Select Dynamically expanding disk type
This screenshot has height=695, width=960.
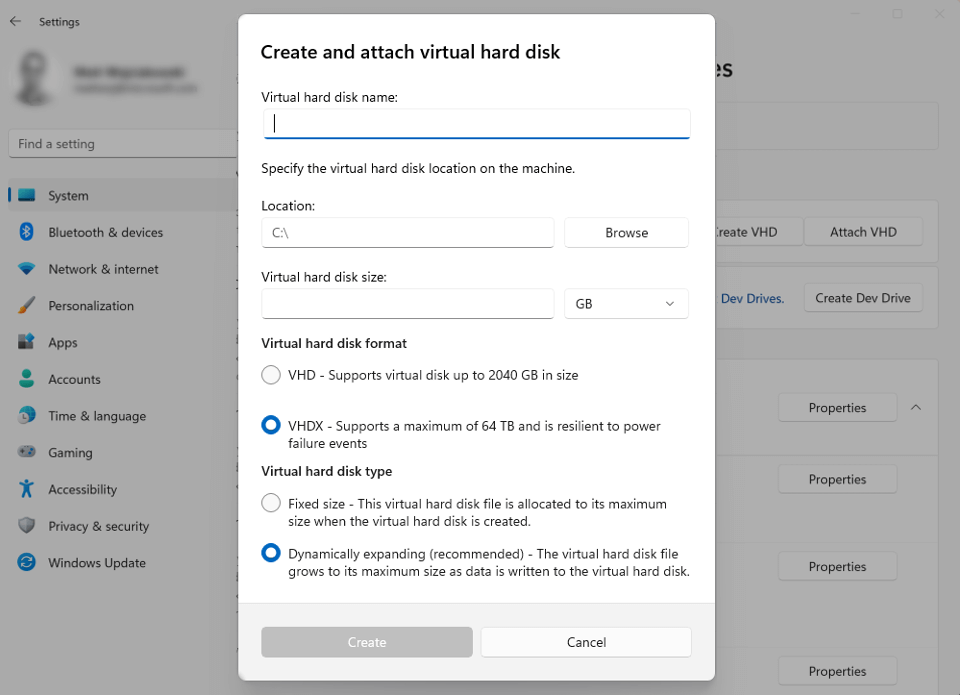270,552
